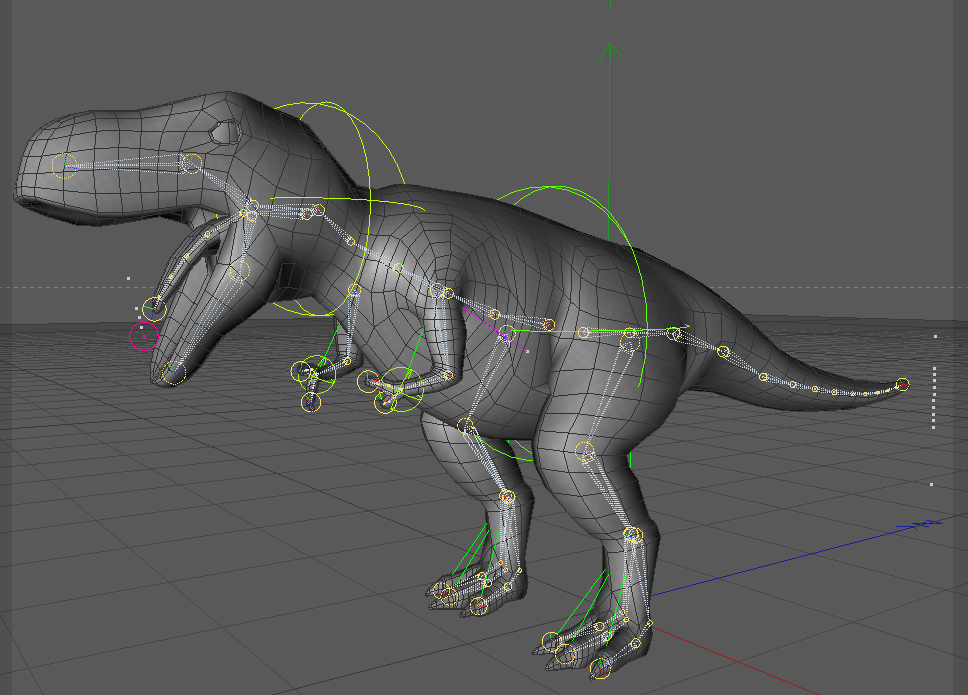This screenshot has height=695, width=968.
Task: Select the tail base joint circle
Action: coord(676,335)
